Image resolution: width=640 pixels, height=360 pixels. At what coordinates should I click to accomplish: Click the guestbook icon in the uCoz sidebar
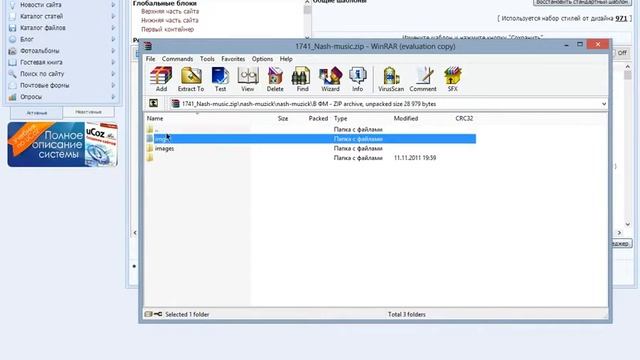point(13,62)
